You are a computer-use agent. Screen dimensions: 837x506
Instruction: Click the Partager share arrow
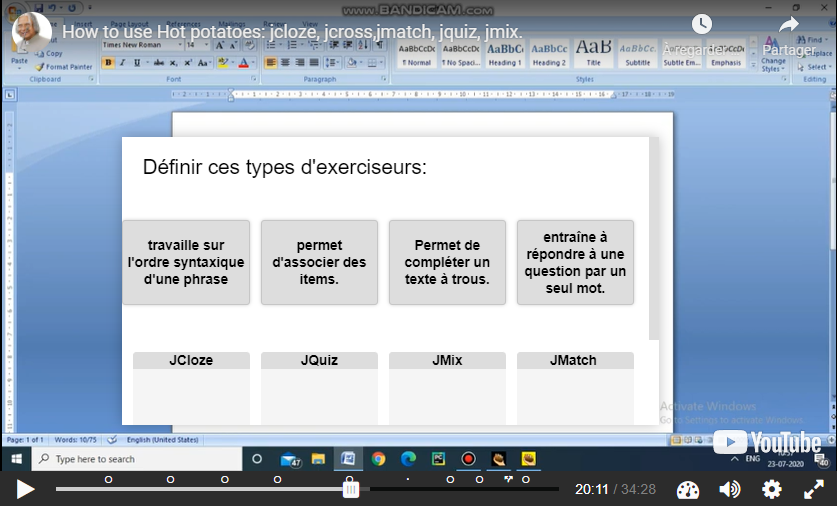[x=788, y=24]
